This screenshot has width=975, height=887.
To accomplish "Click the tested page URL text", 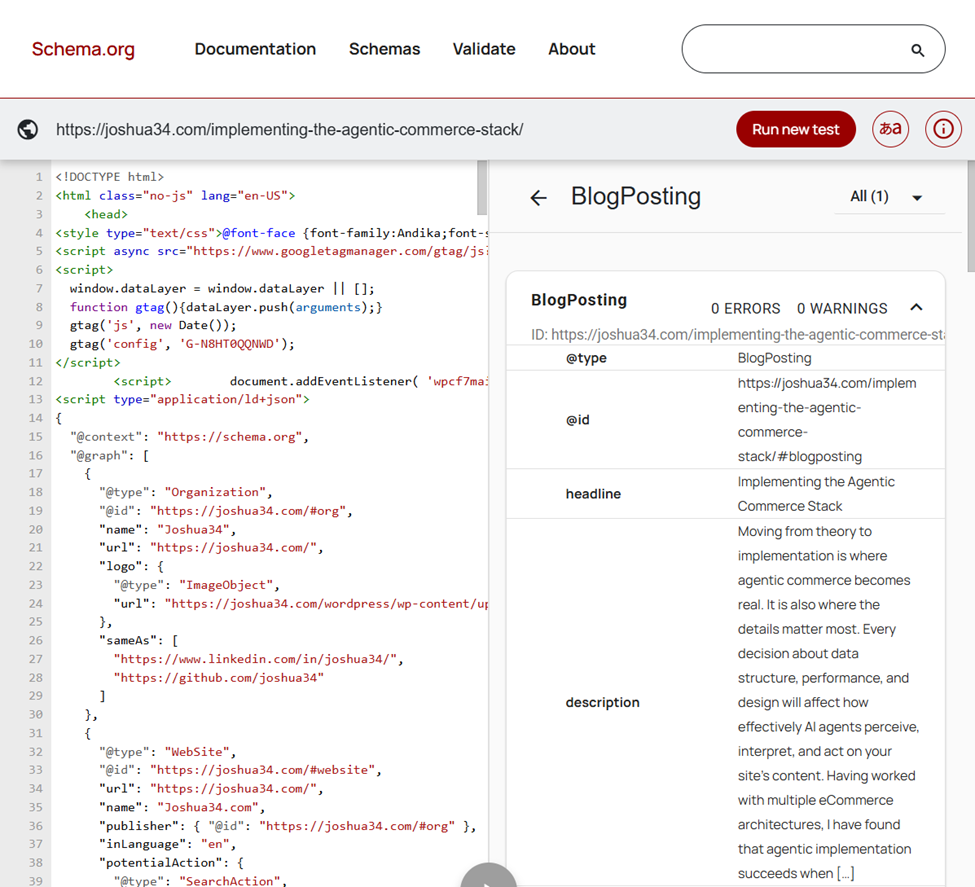I will [289, 129].
